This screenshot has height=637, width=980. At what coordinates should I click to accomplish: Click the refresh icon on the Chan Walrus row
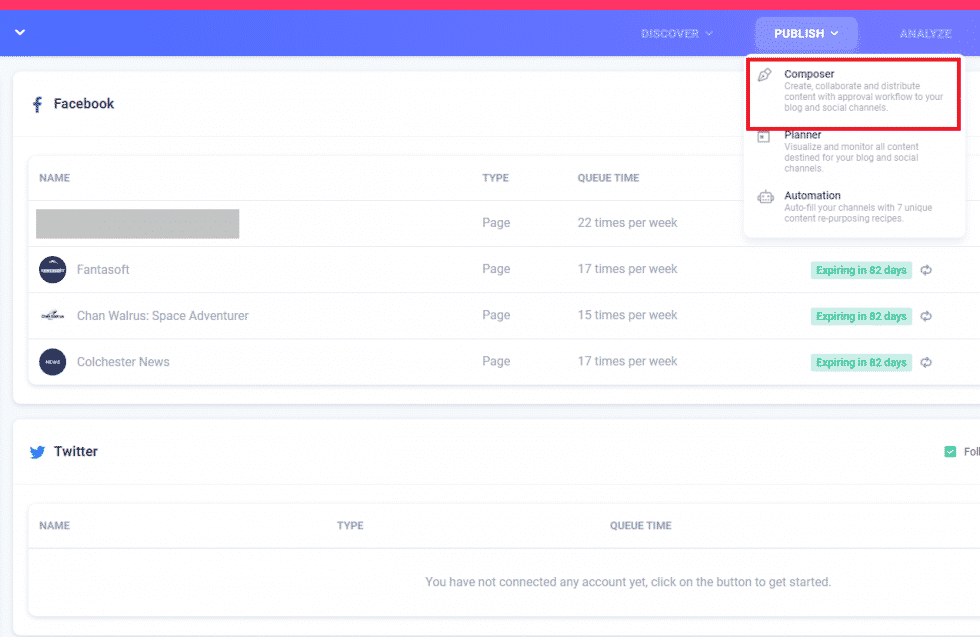pos(926,316)
